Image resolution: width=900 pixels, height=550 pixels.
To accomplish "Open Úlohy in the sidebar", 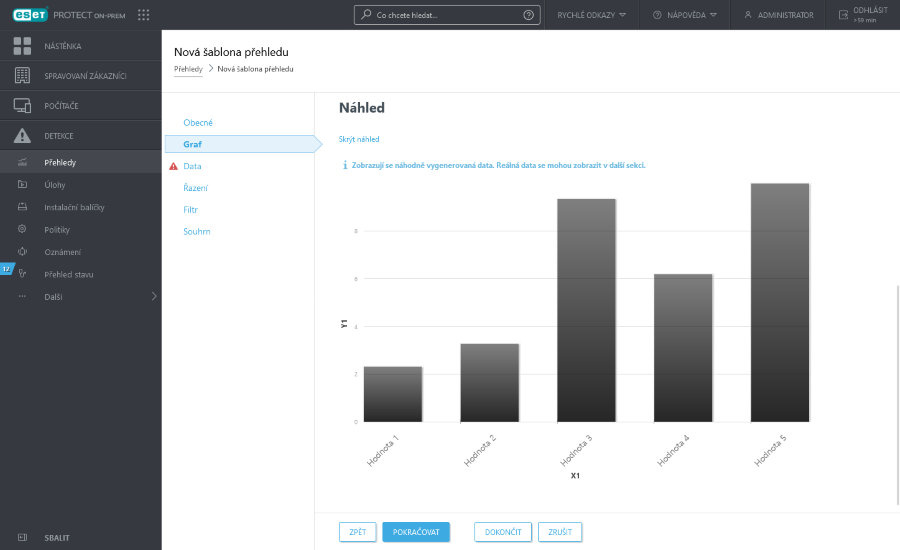I will point(80,184).
